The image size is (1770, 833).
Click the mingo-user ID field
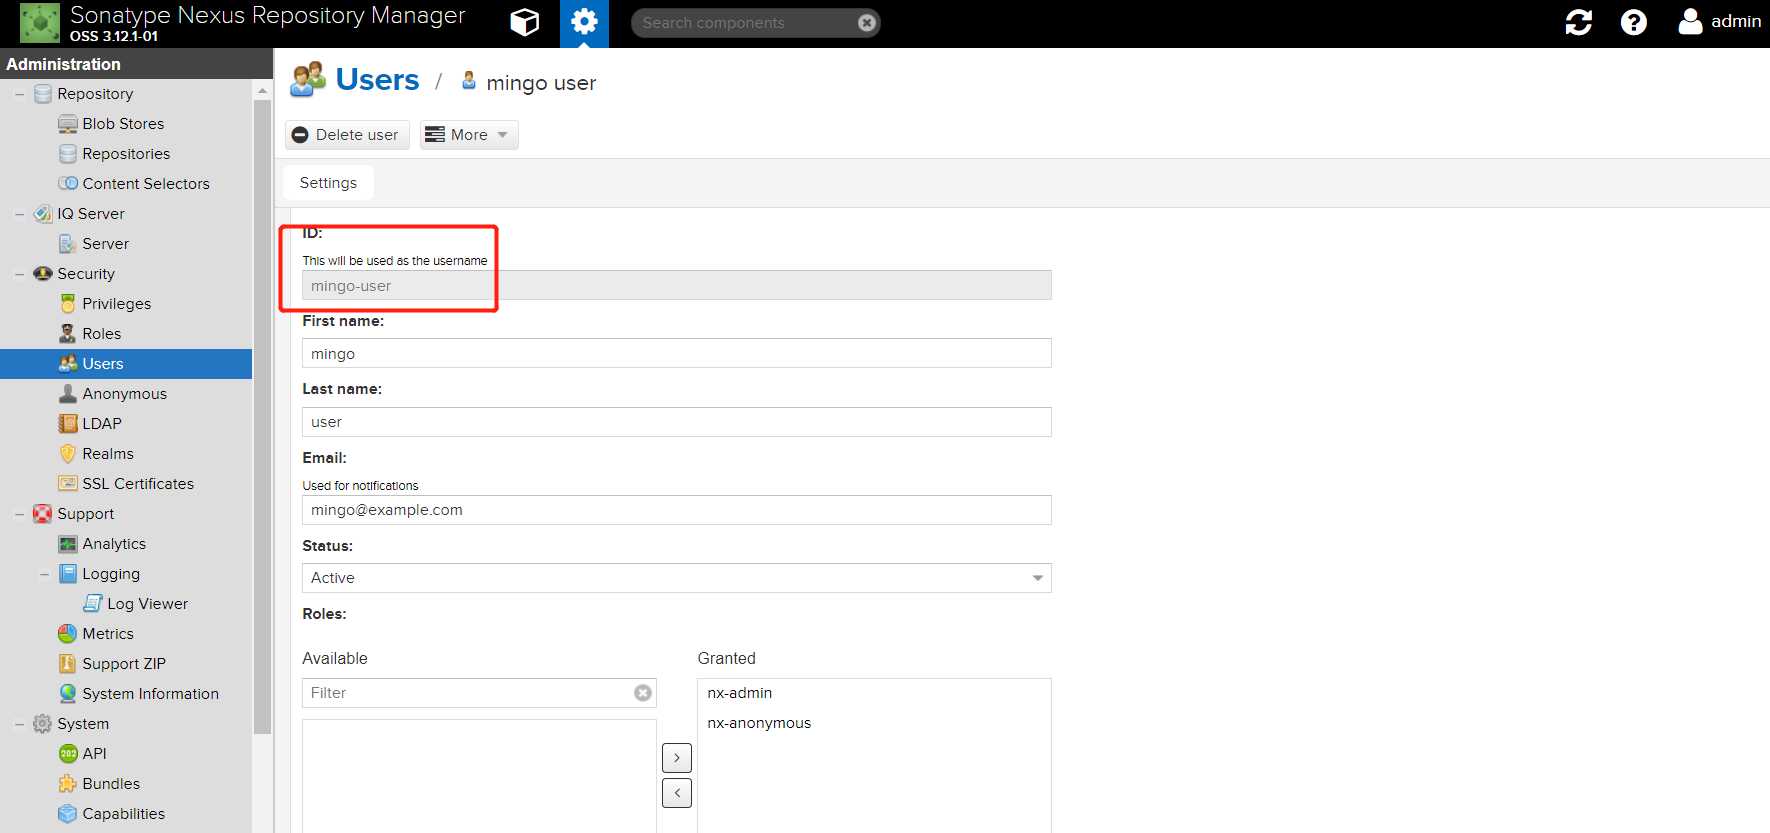[676, 286]
